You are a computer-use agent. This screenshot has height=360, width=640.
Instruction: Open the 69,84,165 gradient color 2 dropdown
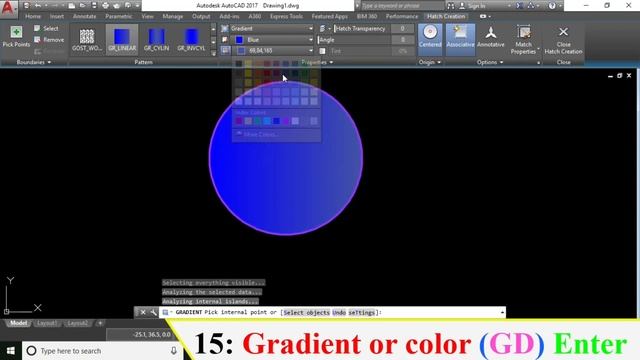(271, 51)
